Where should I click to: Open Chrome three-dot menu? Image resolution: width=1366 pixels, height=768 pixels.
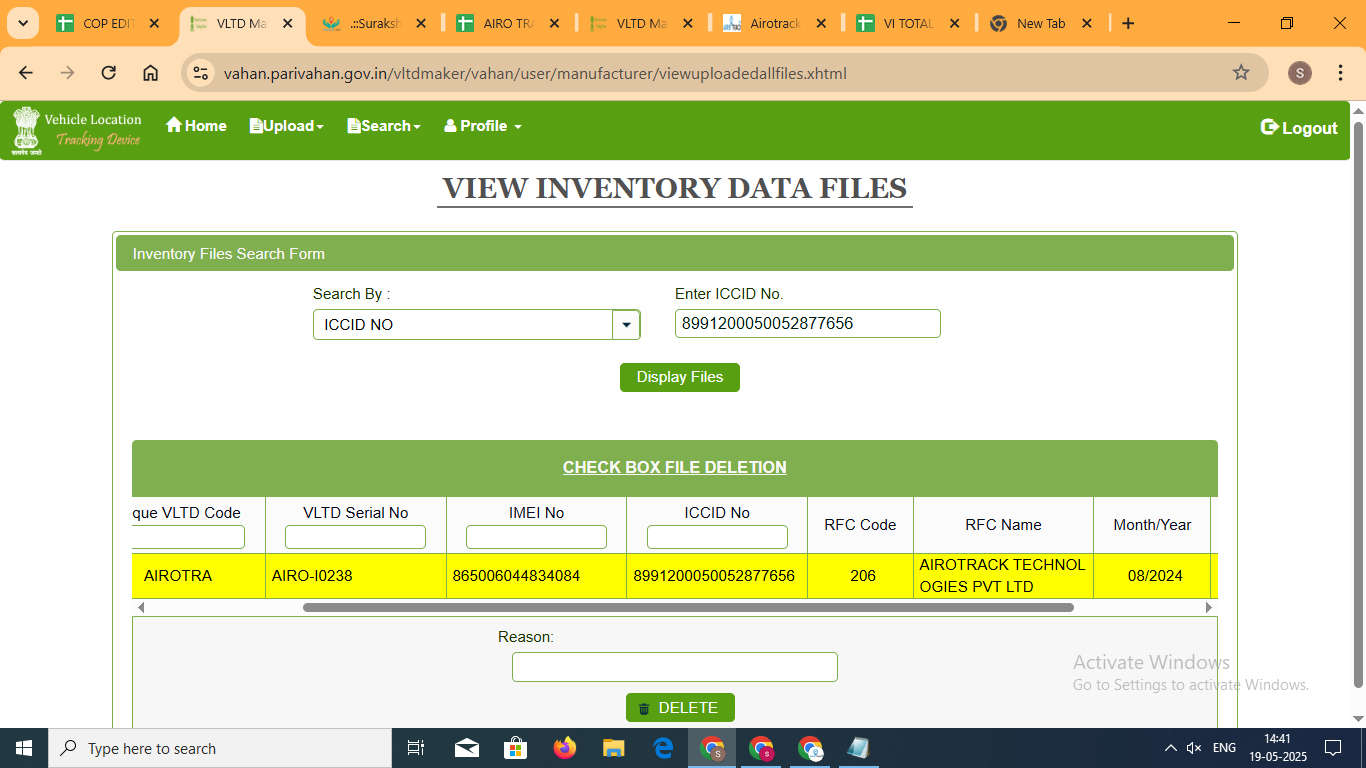point(1341,73)
